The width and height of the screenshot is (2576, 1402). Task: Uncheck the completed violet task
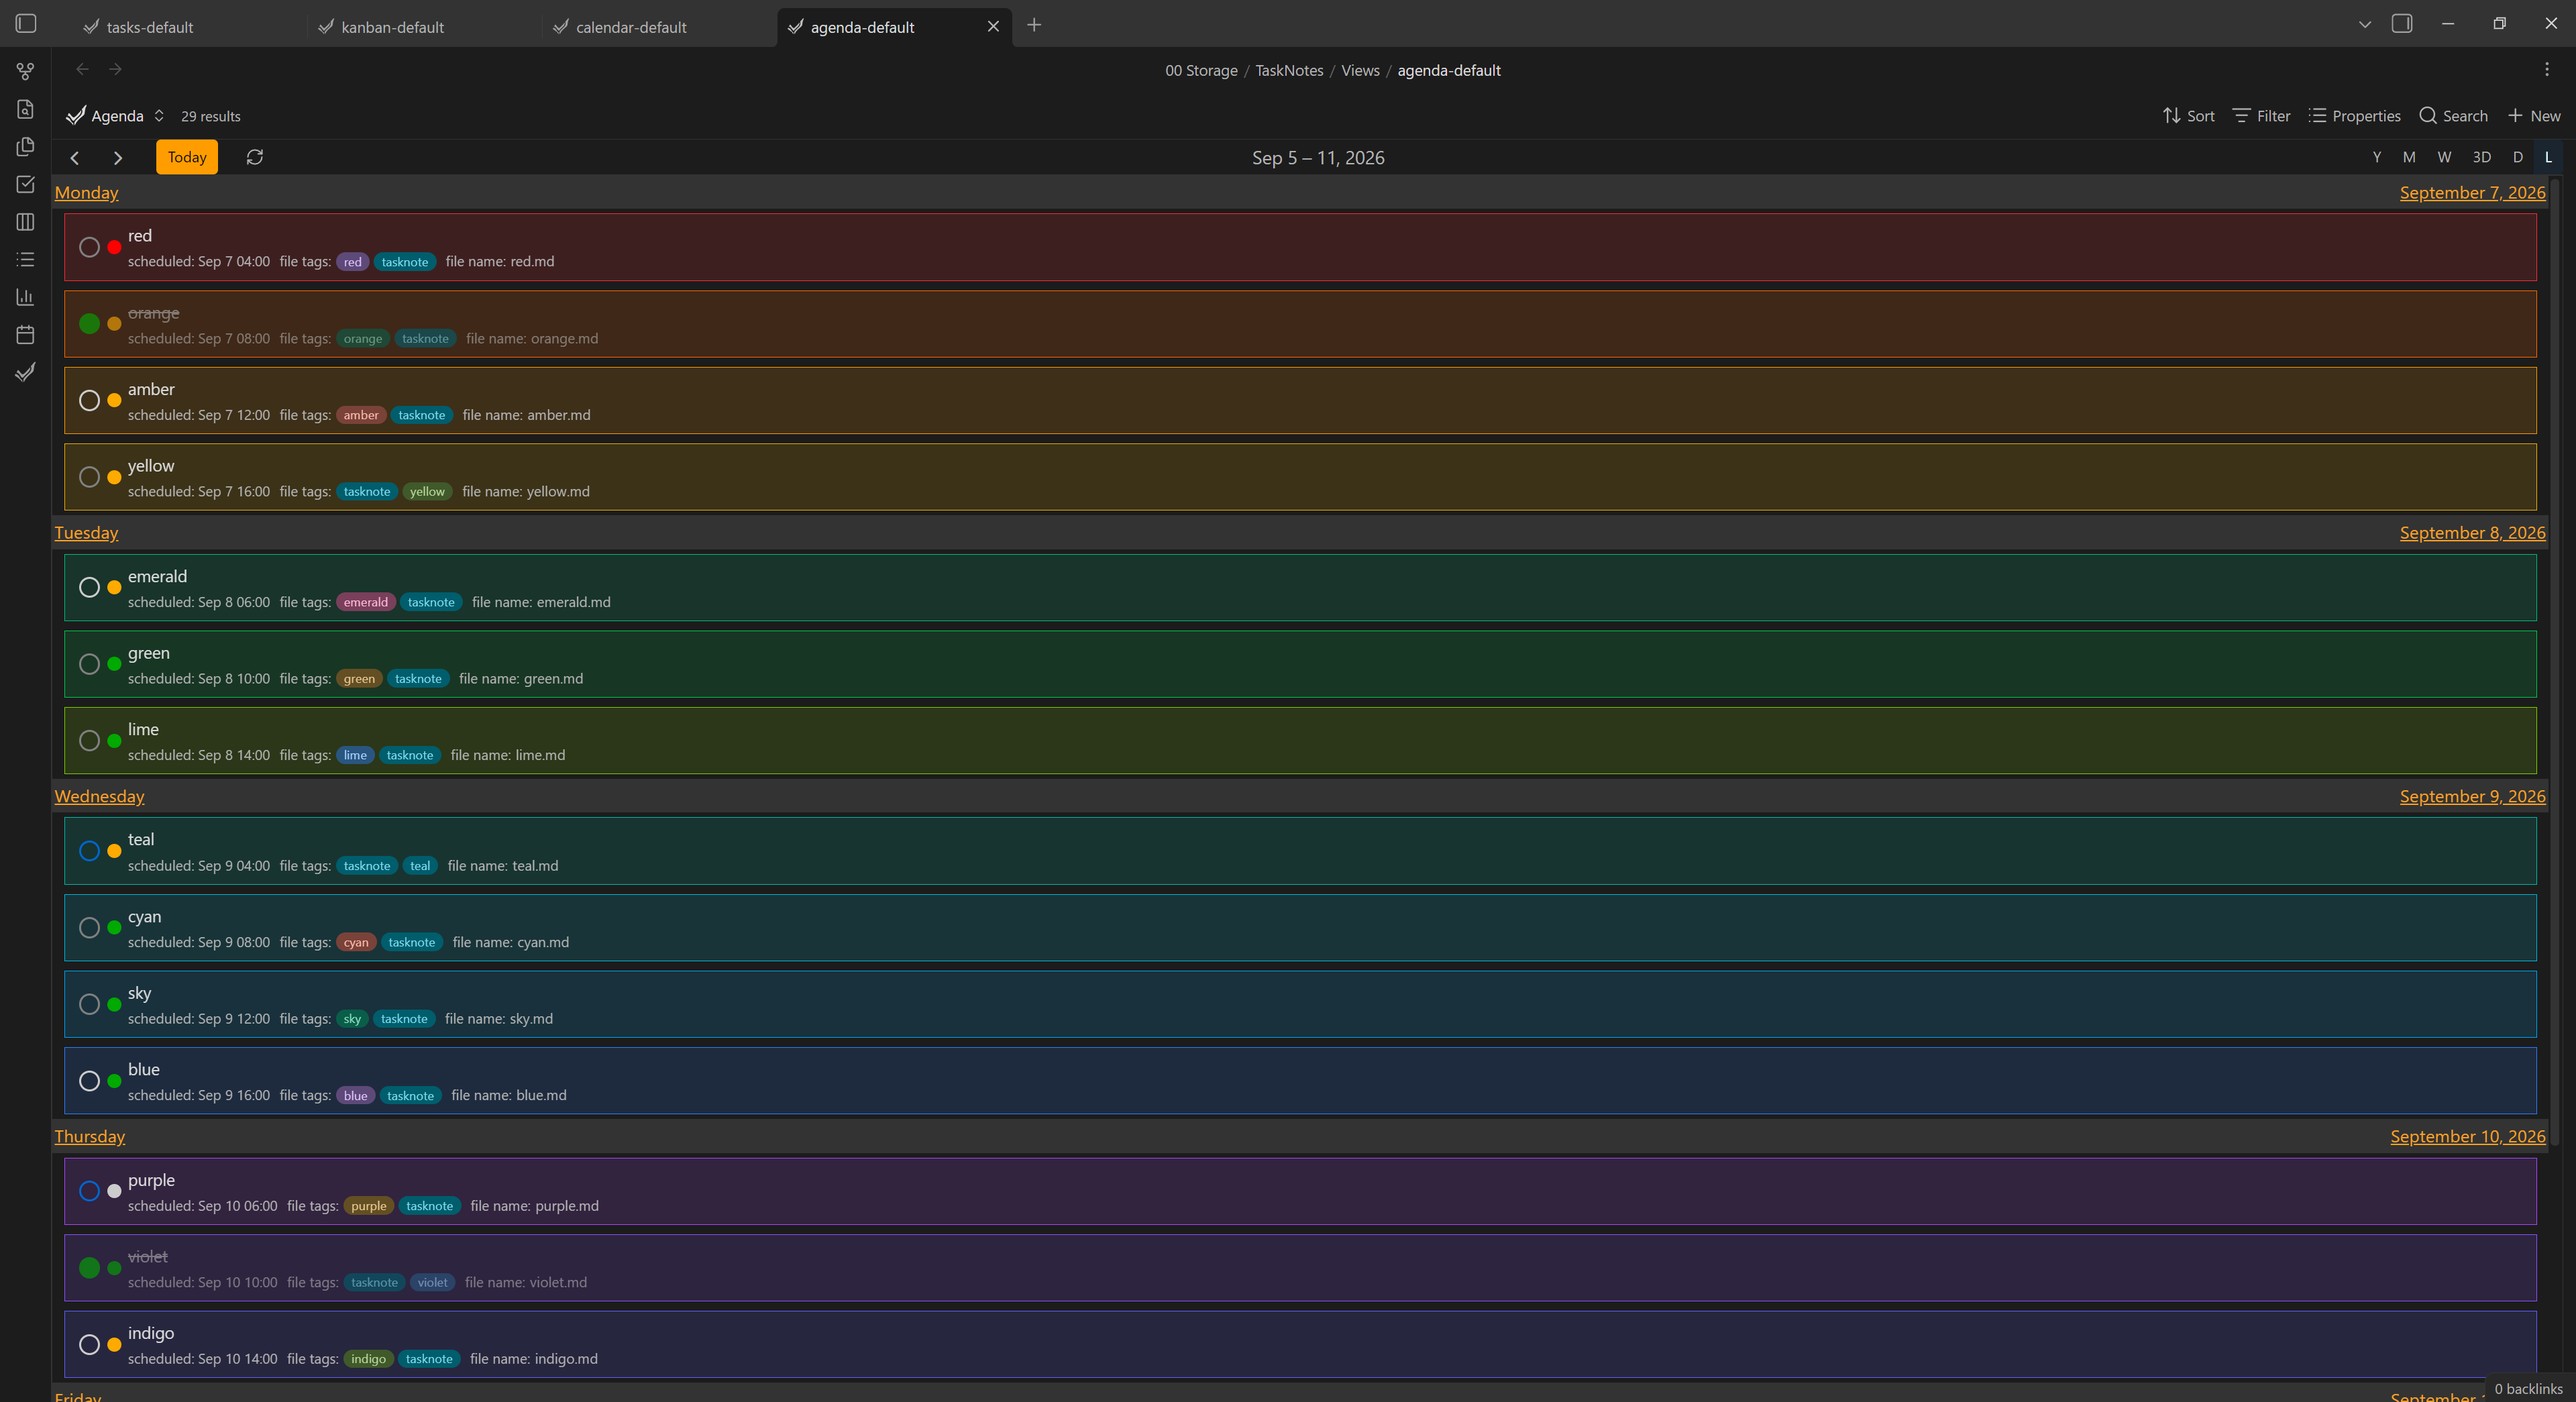tap(89, 1268)
